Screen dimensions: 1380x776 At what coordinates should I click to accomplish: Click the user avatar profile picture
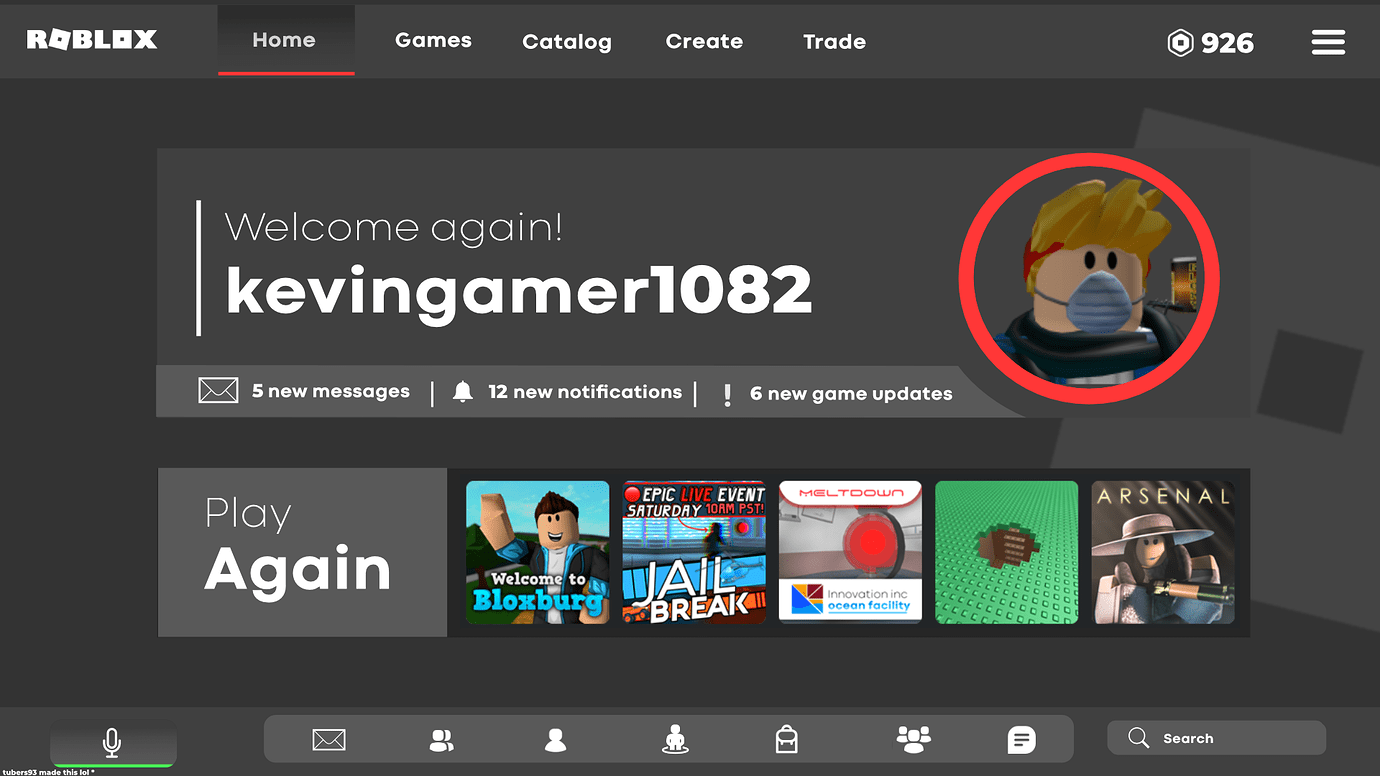(1089, 279)
